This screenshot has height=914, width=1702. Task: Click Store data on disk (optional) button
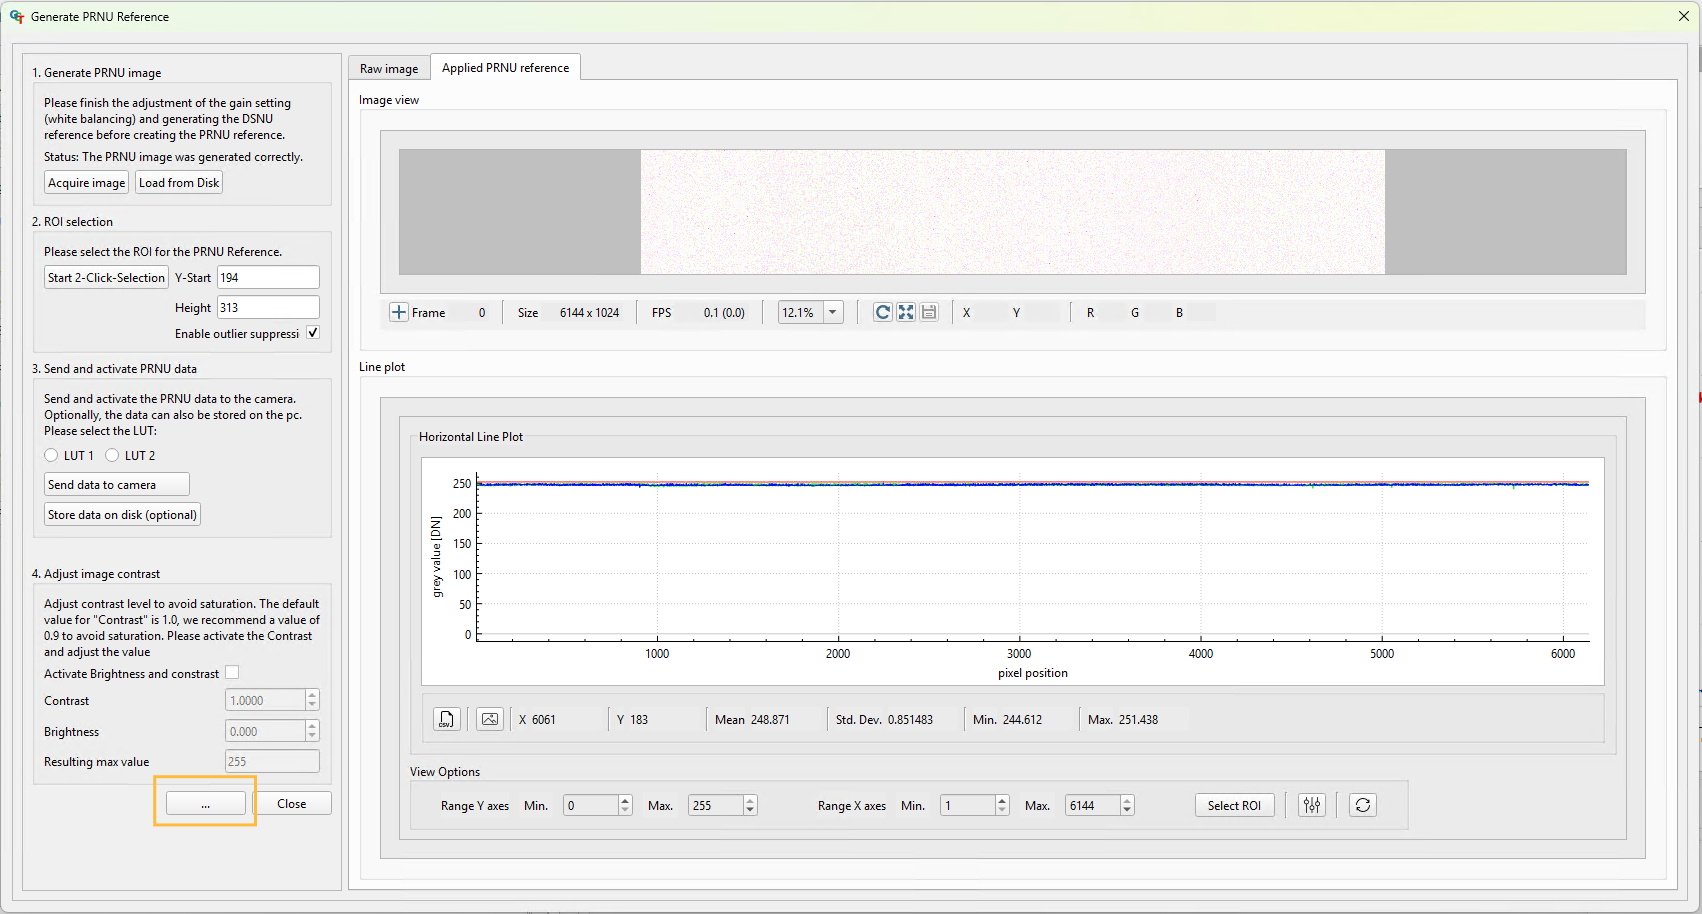click(x=122, y=514)
